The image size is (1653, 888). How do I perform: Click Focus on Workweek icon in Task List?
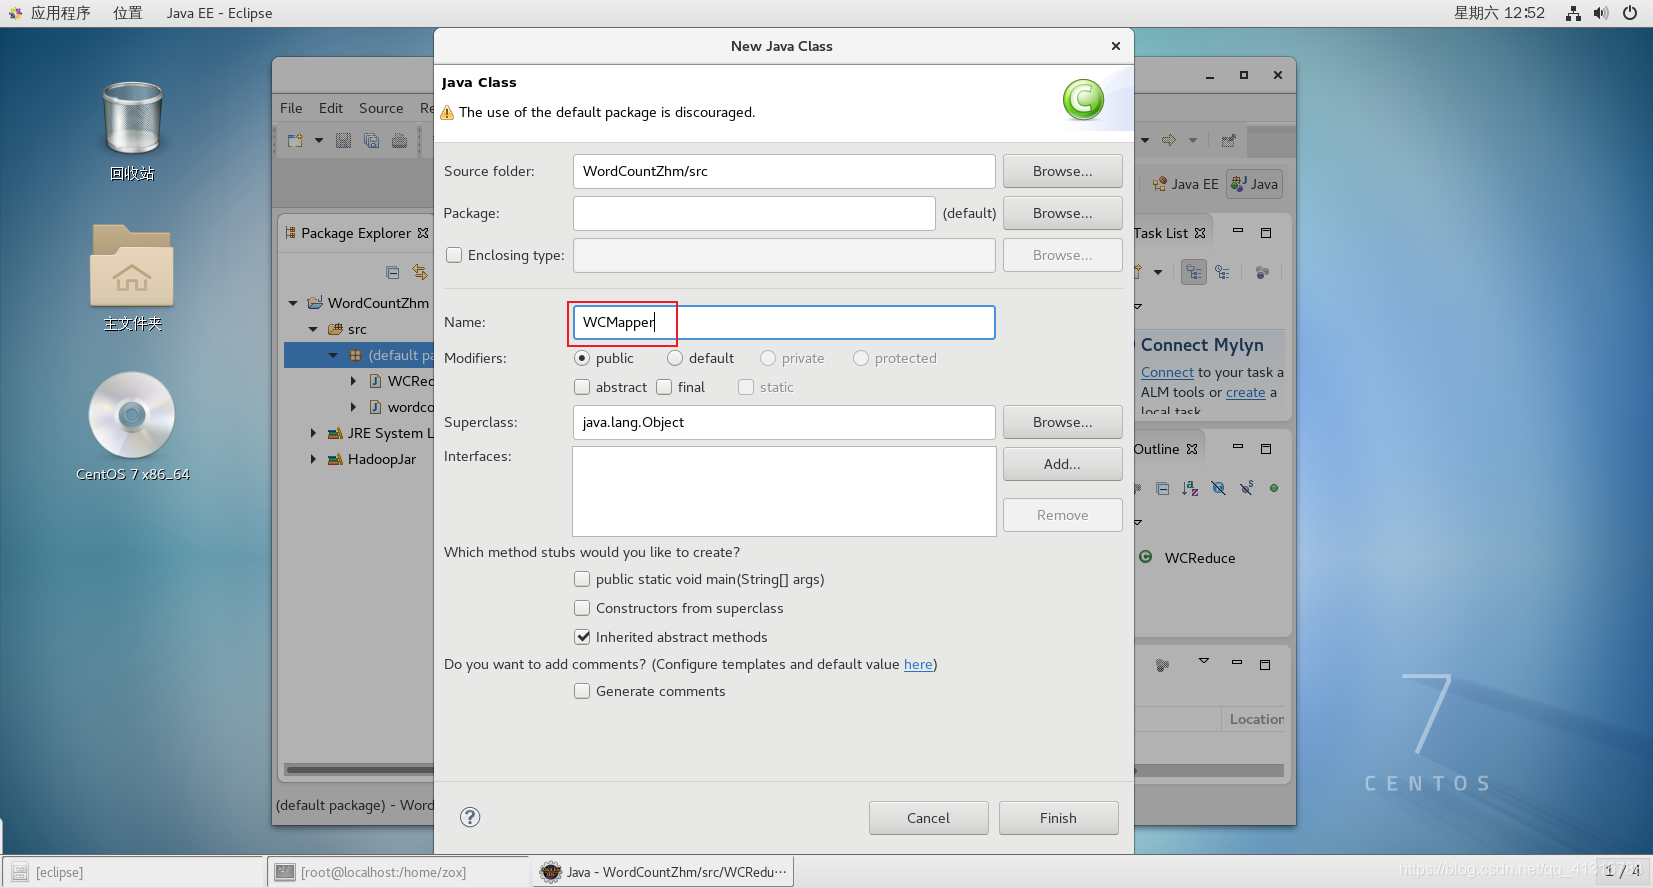tap(1262, 272)
